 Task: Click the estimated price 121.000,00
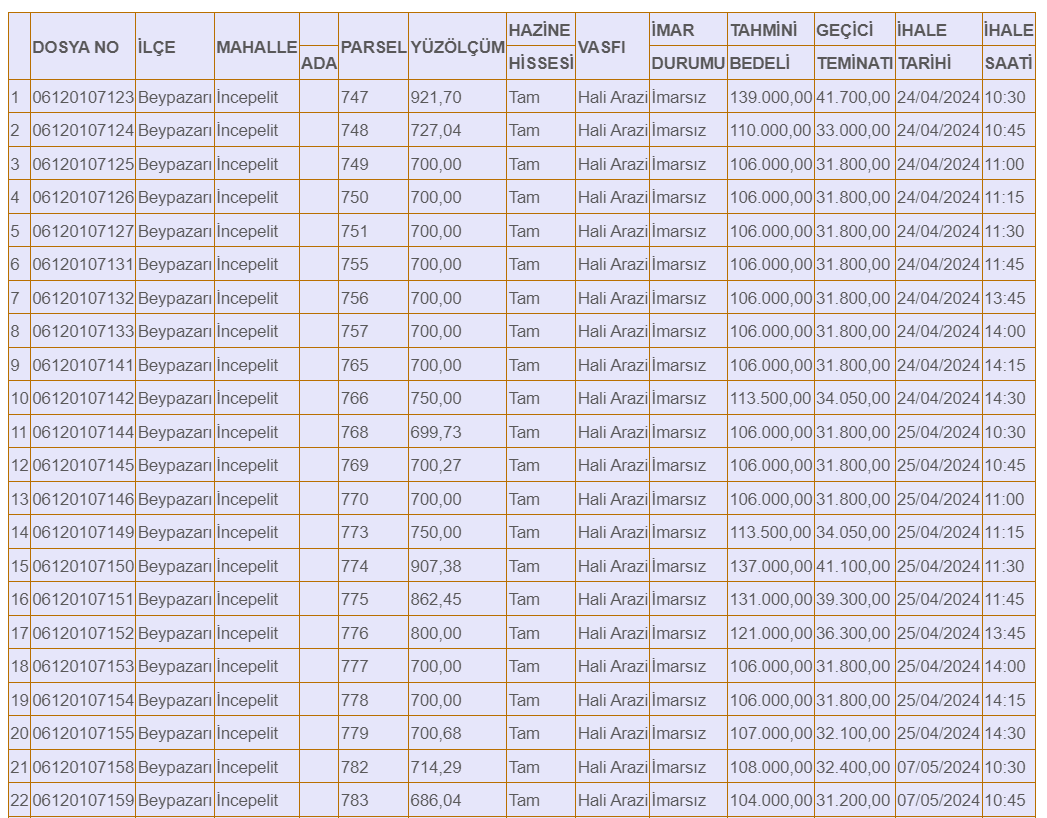[770, 634]
